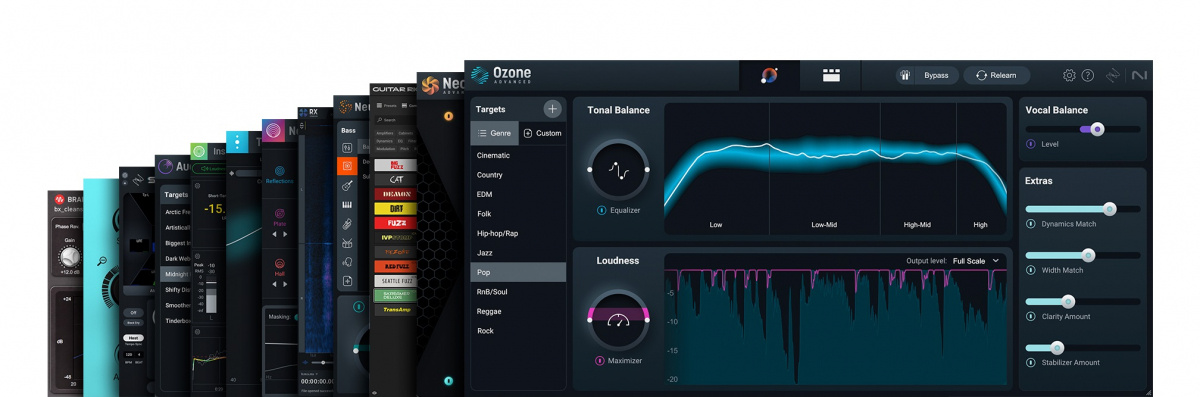Open Ozone settings gear icon
Viewport: 1200px width, 397px height.
[x=1069, y=75]
